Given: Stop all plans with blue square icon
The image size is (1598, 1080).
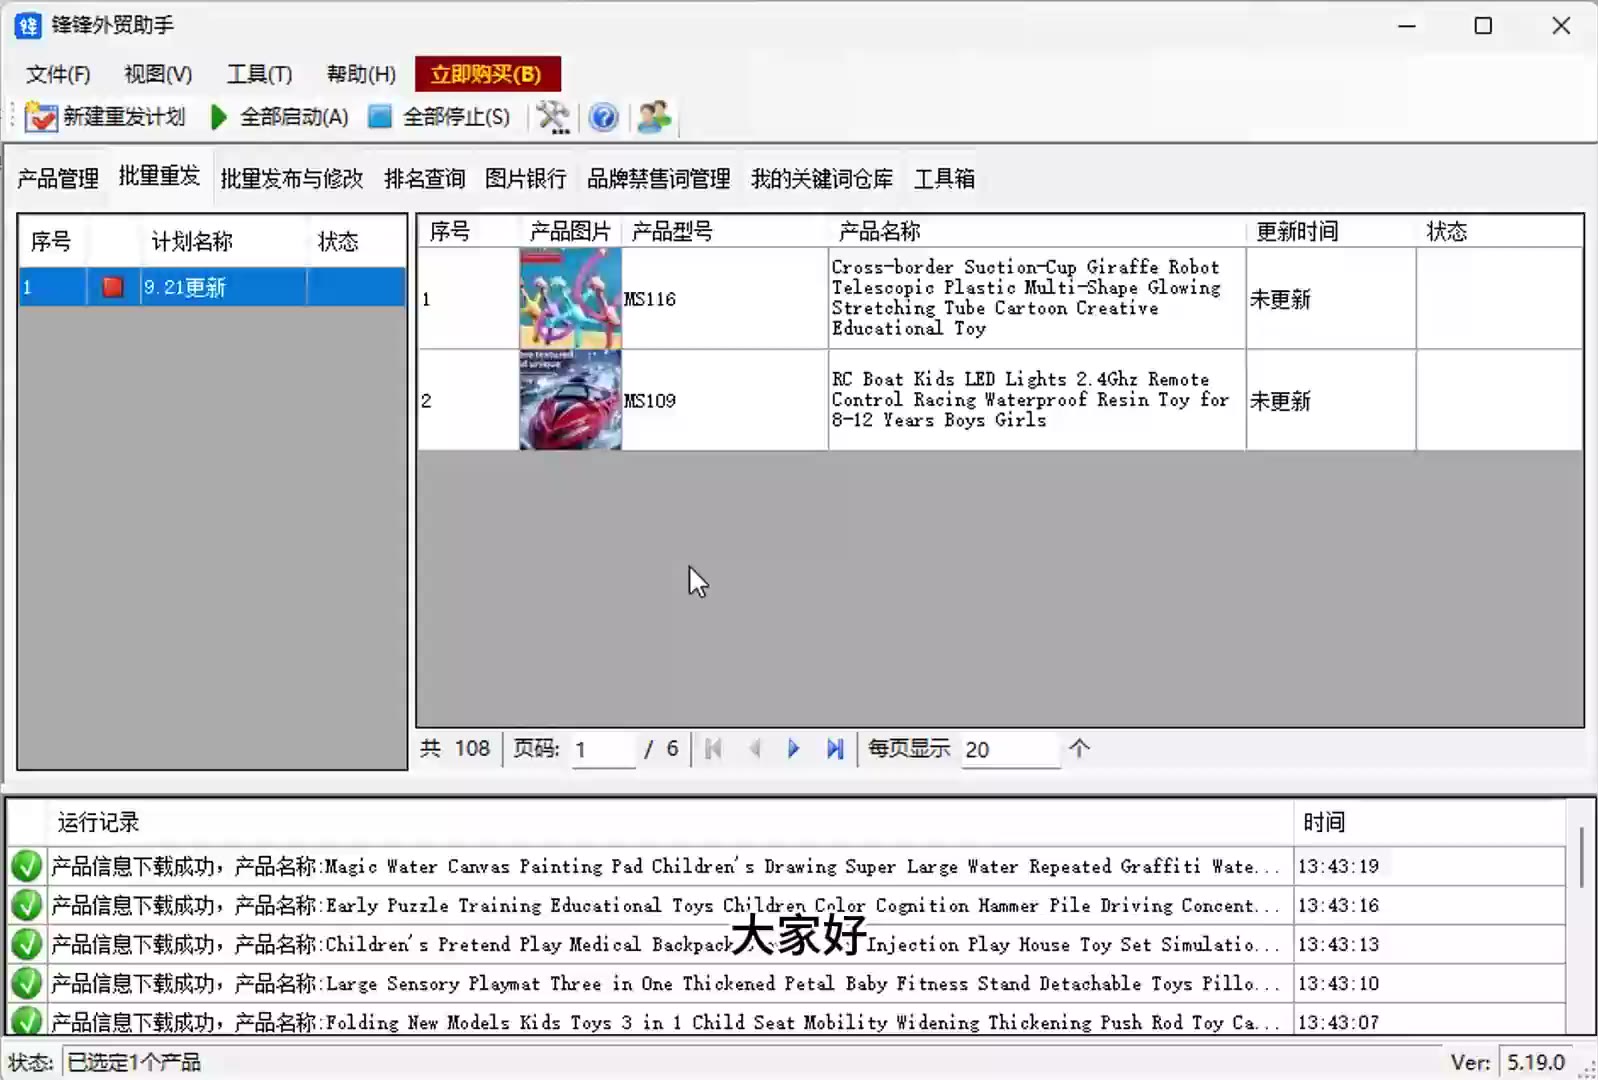Looking at the screenshot, I should (x=380, y=117).
